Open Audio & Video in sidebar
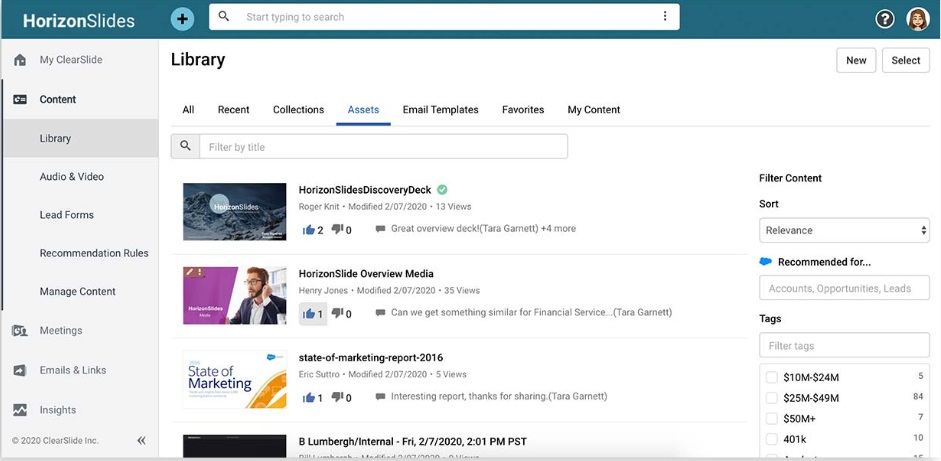Screen dimensions: 941x461 pyautogui.click(x=71, y=176)
